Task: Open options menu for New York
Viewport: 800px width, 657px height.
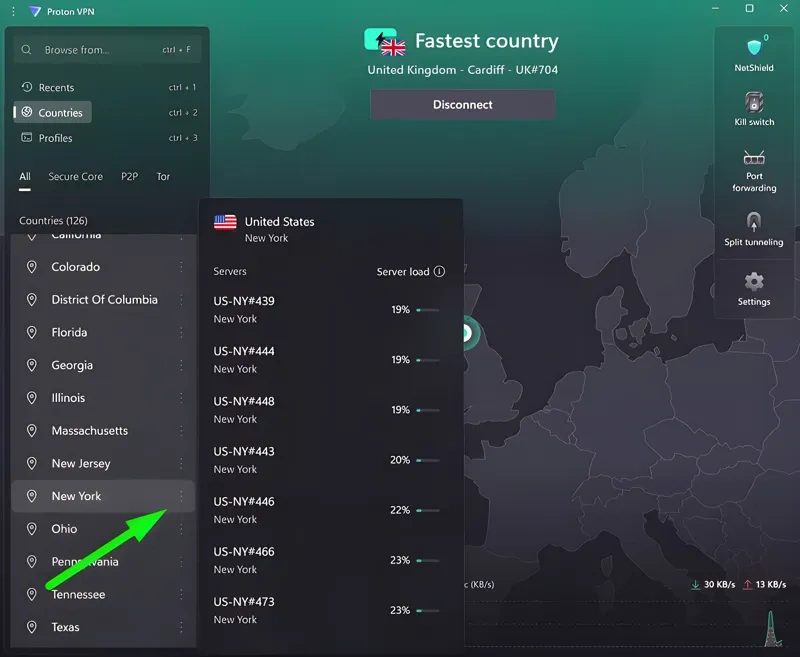Action: pyautogui.click(x=183, y=496)
